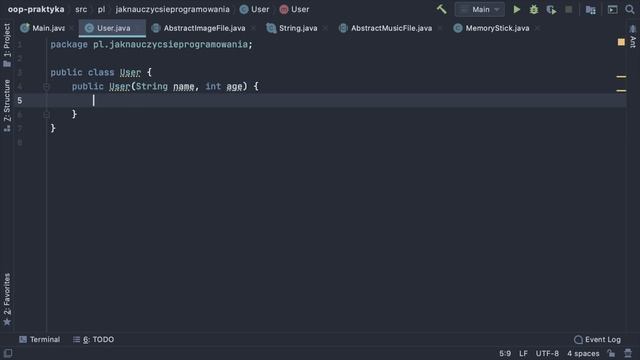640x360 pixels.
Task: Click the first warning stripe mark on scrollbar
Action: (621, 76)
